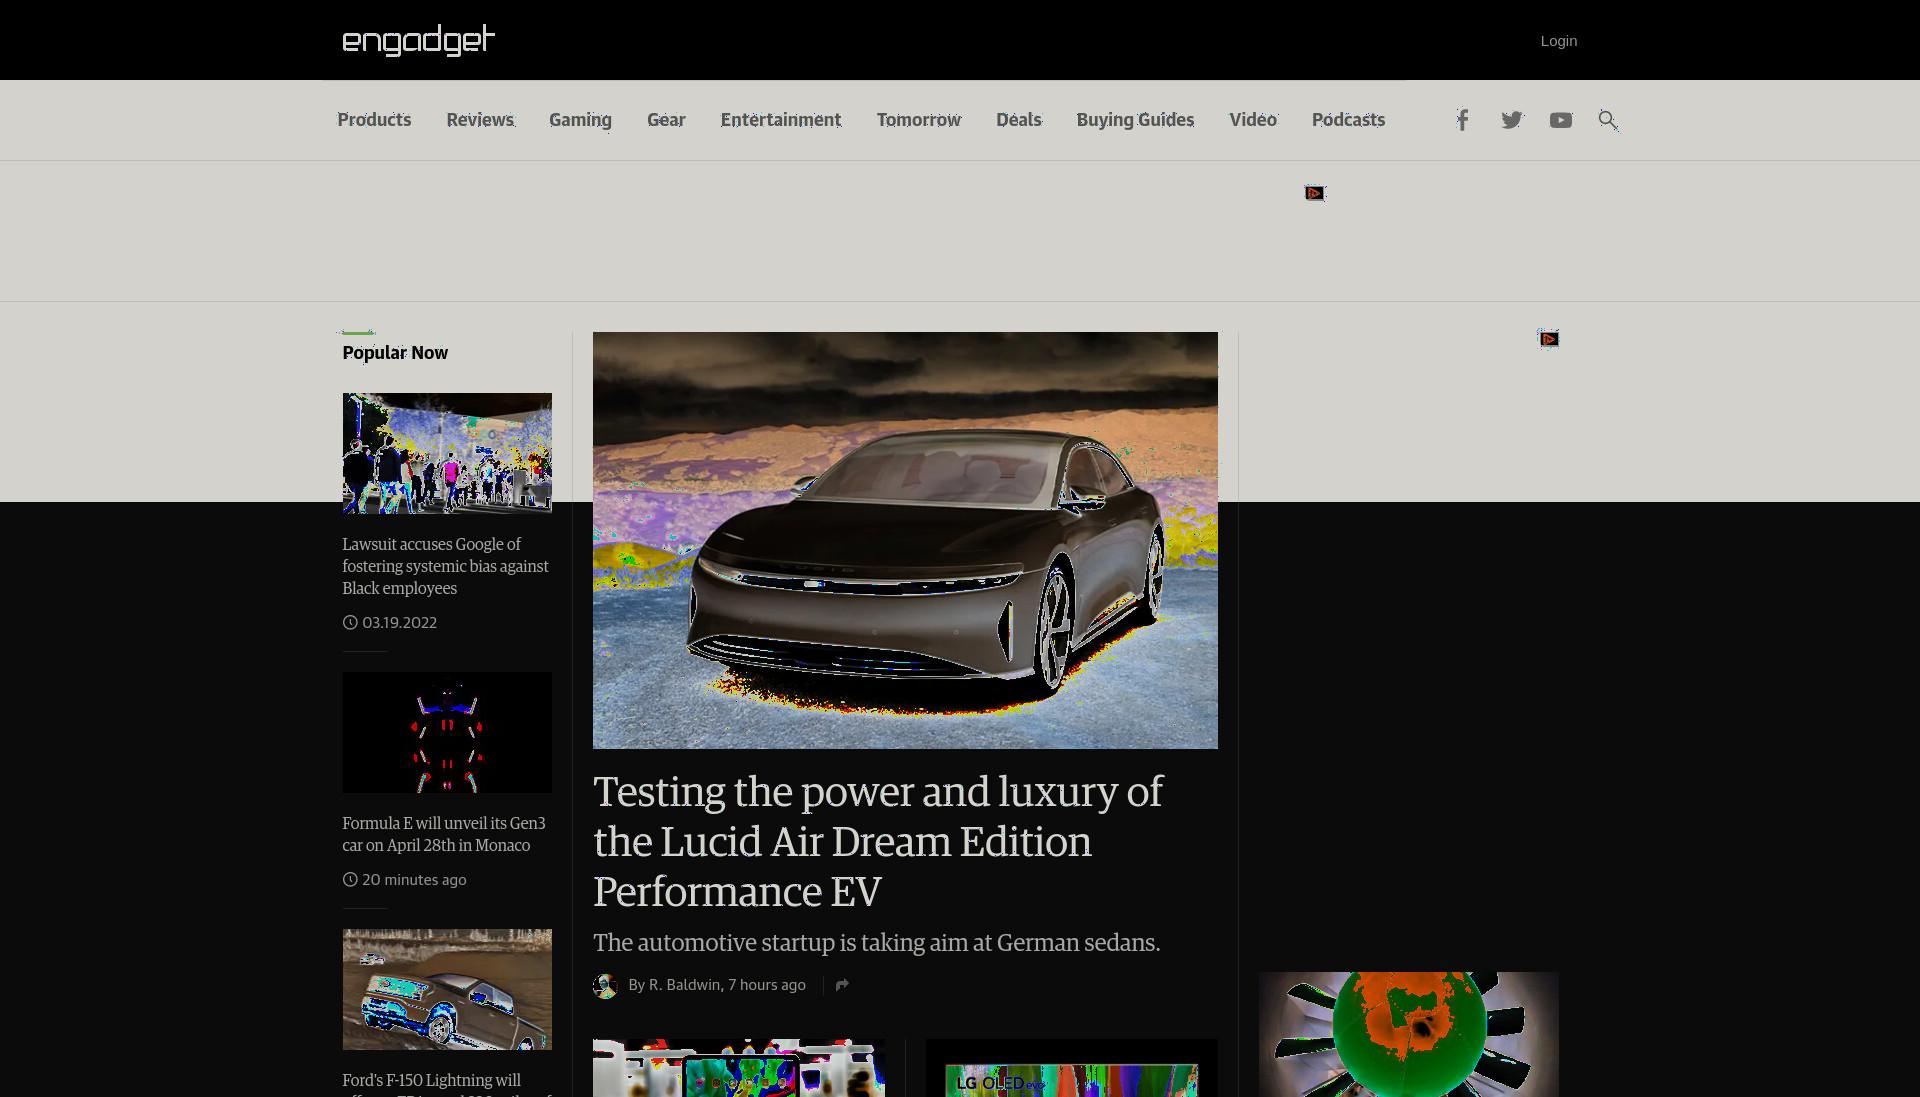The height and width of the screenshot is (1097, 1920).
Task: Click the 03.19.2022 date text
Action: click(x=399, y=622)
